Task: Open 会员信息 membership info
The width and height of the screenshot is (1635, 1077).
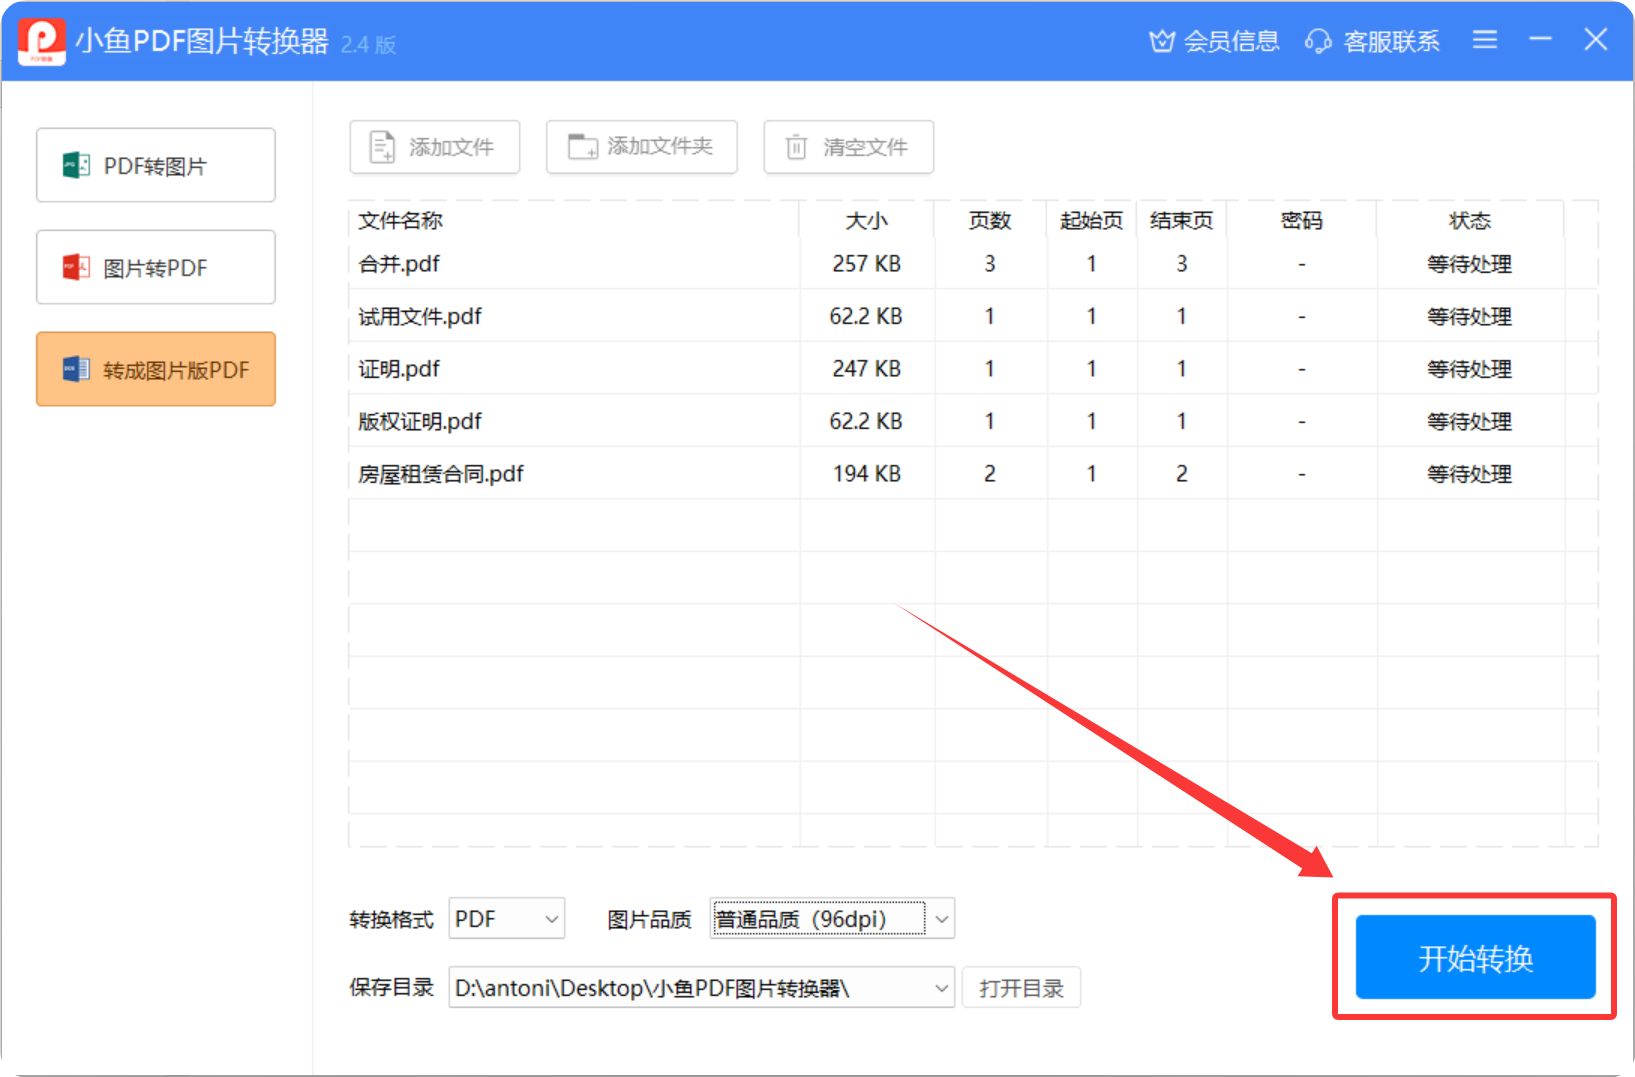Action: [1213, 41]
